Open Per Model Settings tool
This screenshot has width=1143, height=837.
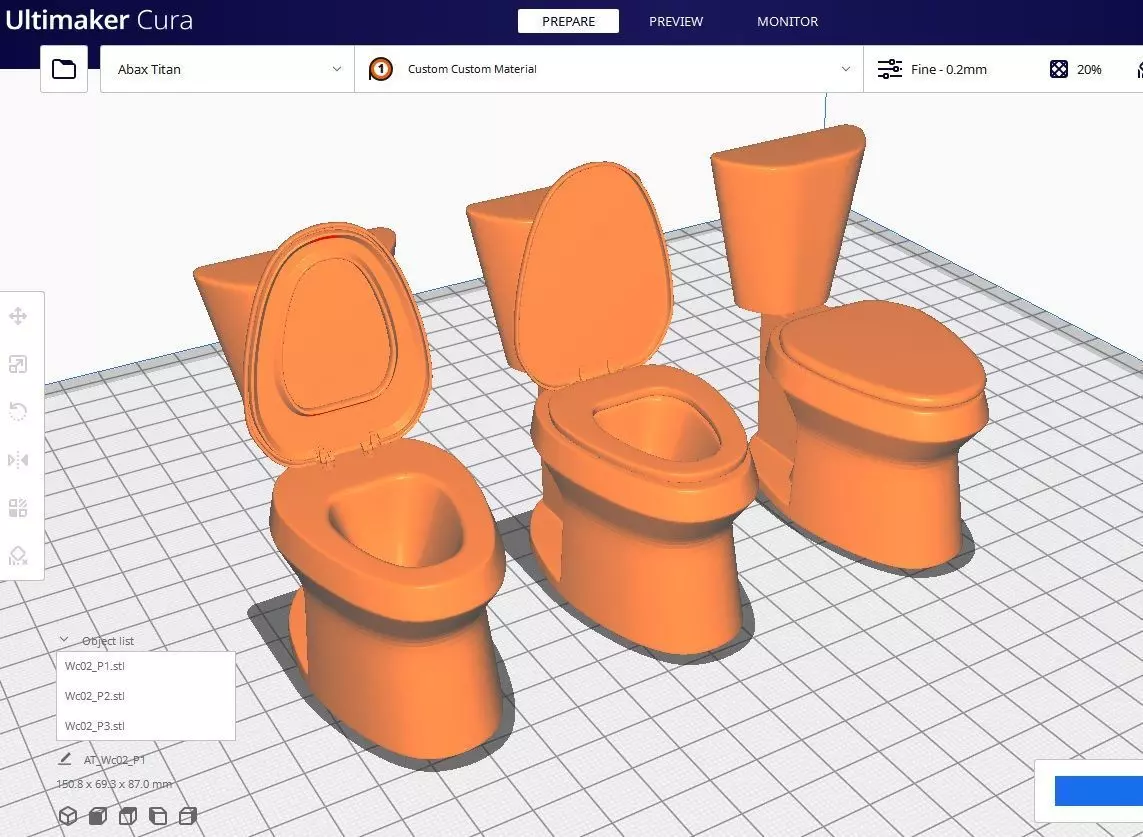(18, 508)
